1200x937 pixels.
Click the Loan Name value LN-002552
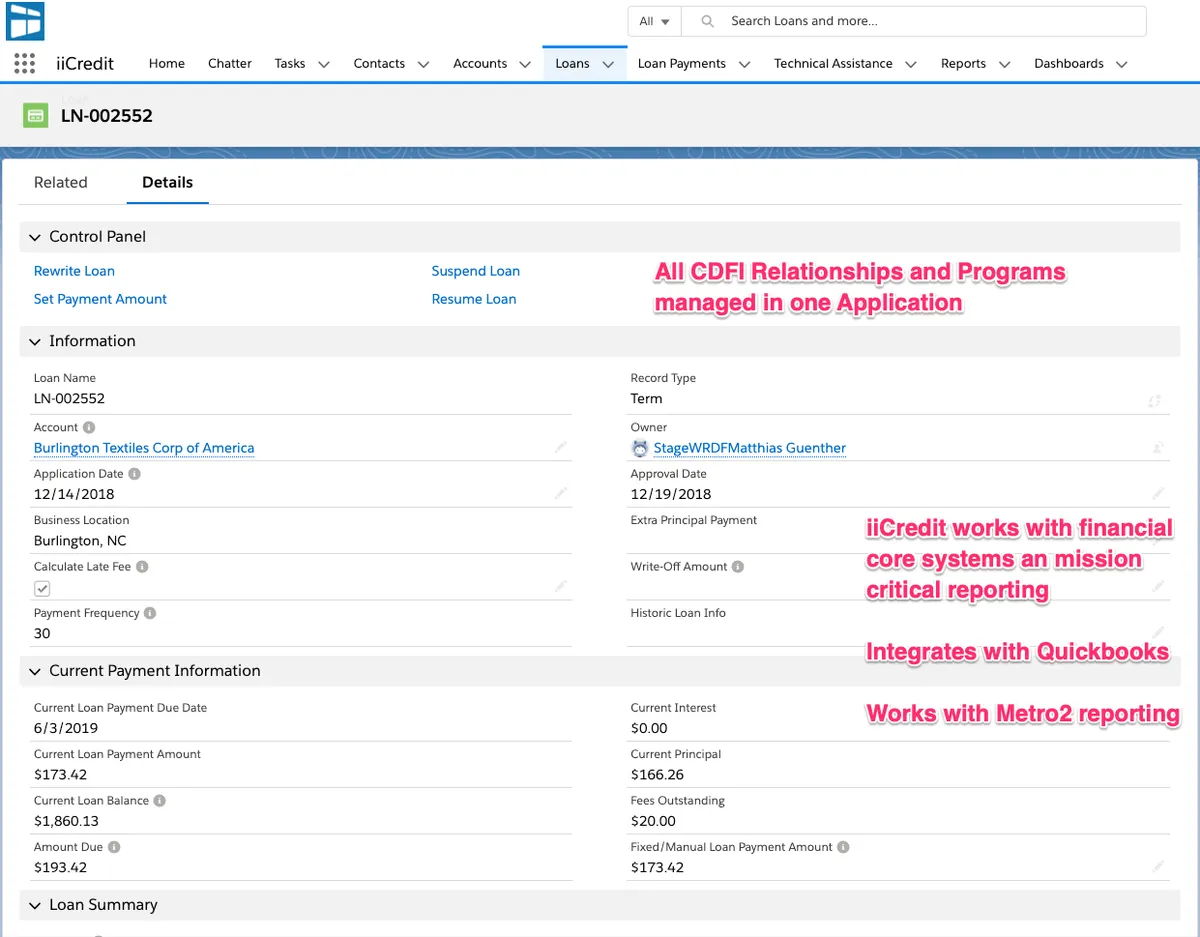[x=69, y=398]
